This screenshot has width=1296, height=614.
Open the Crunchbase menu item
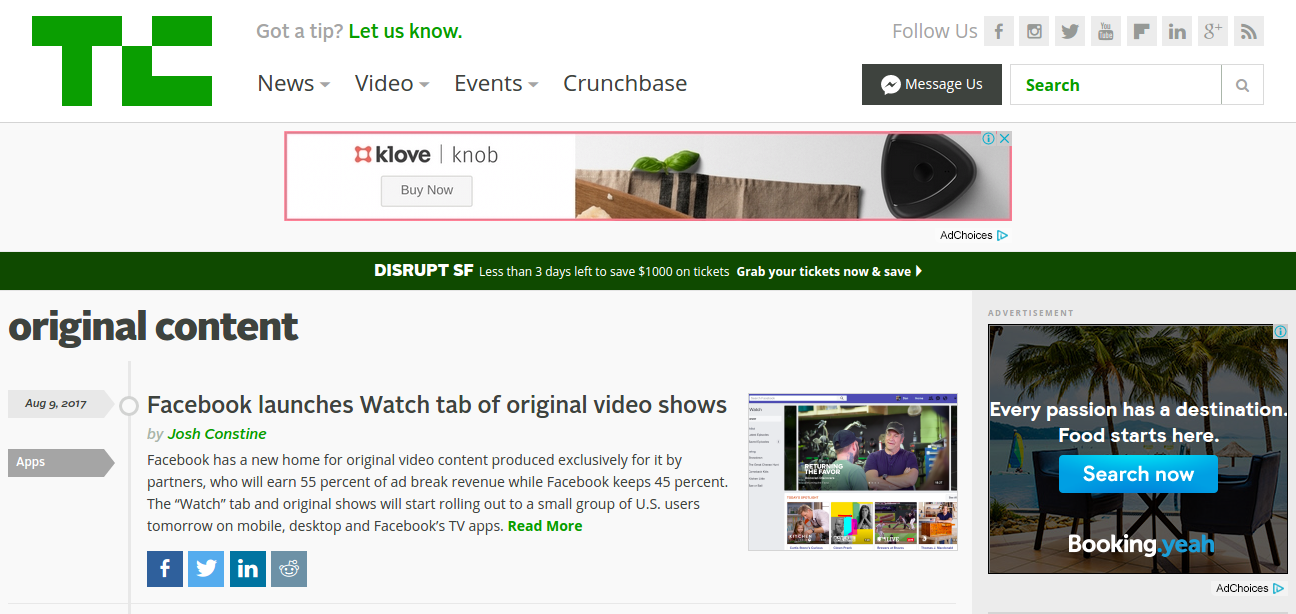coord(625,83)
